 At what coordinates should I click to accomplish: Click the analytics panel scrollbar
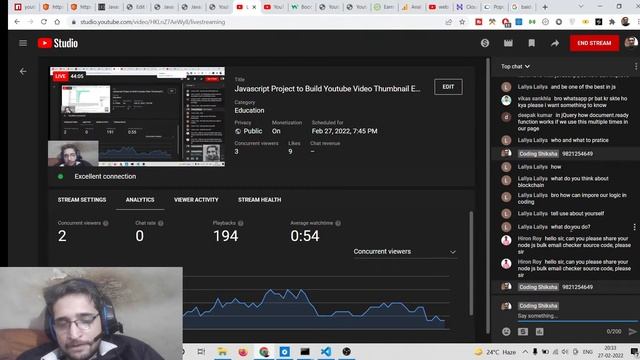click(471, 262)
